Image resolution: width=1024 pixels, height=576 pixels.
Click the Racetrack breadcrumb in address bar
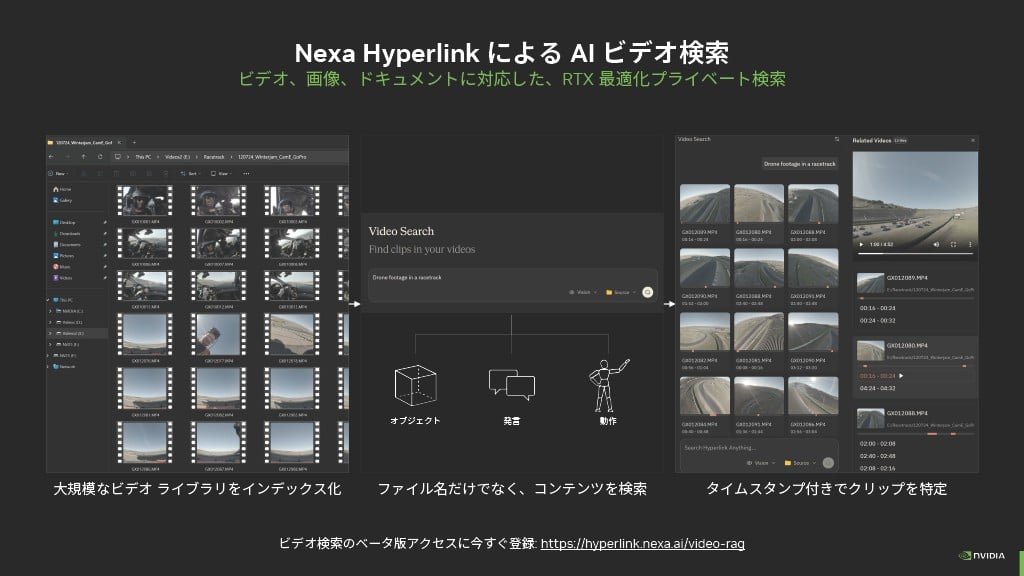pyautogui.click(x=214, y=157)
